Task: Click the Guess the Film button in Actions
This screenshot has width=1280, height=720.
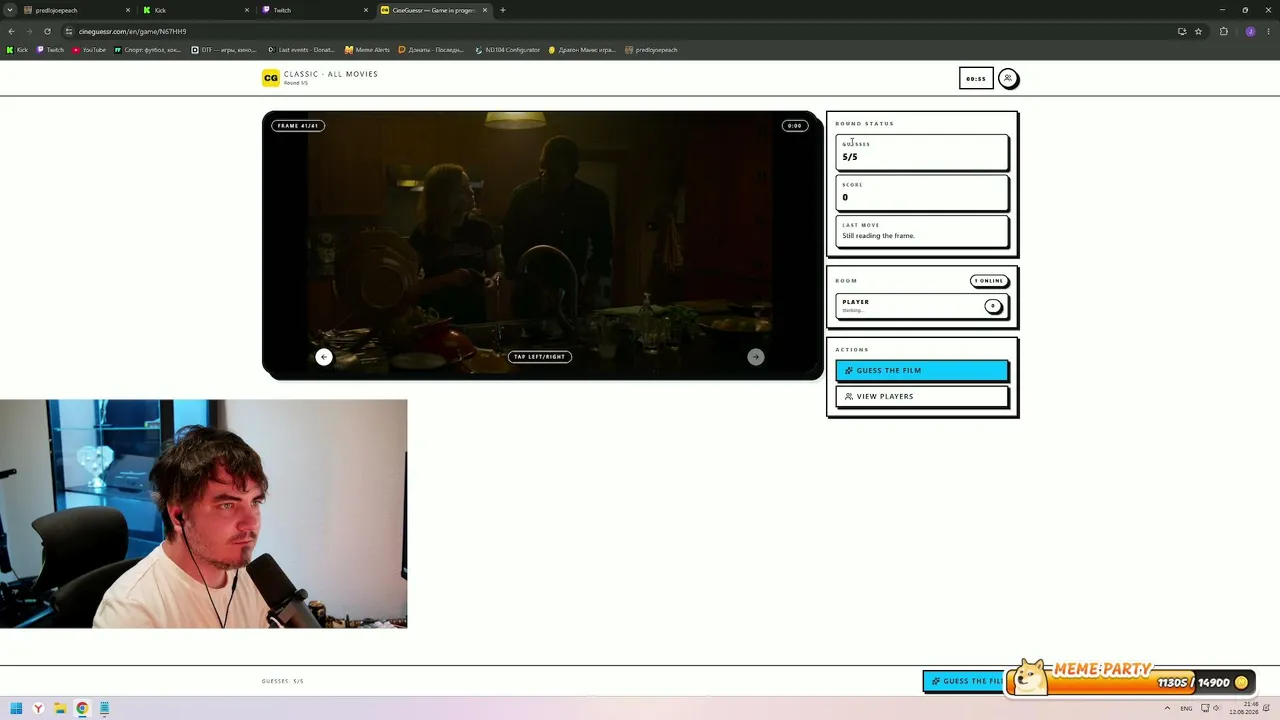Action: (922, 371)
